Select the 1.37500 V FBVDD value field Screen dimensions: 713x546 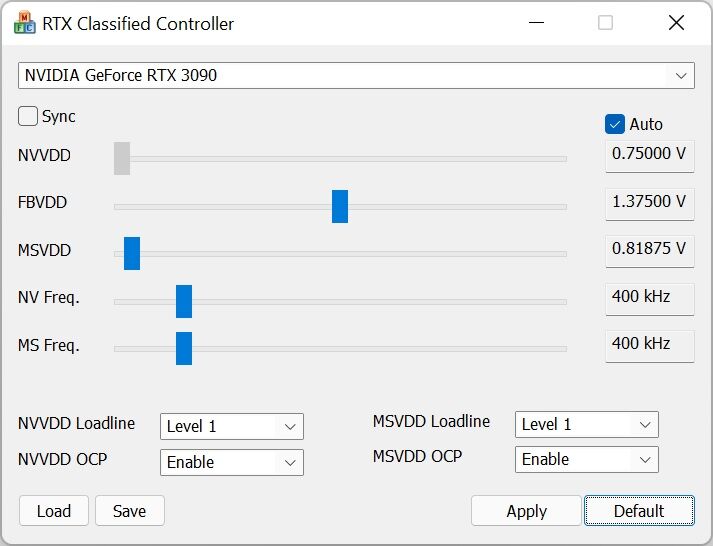point(649,204)
